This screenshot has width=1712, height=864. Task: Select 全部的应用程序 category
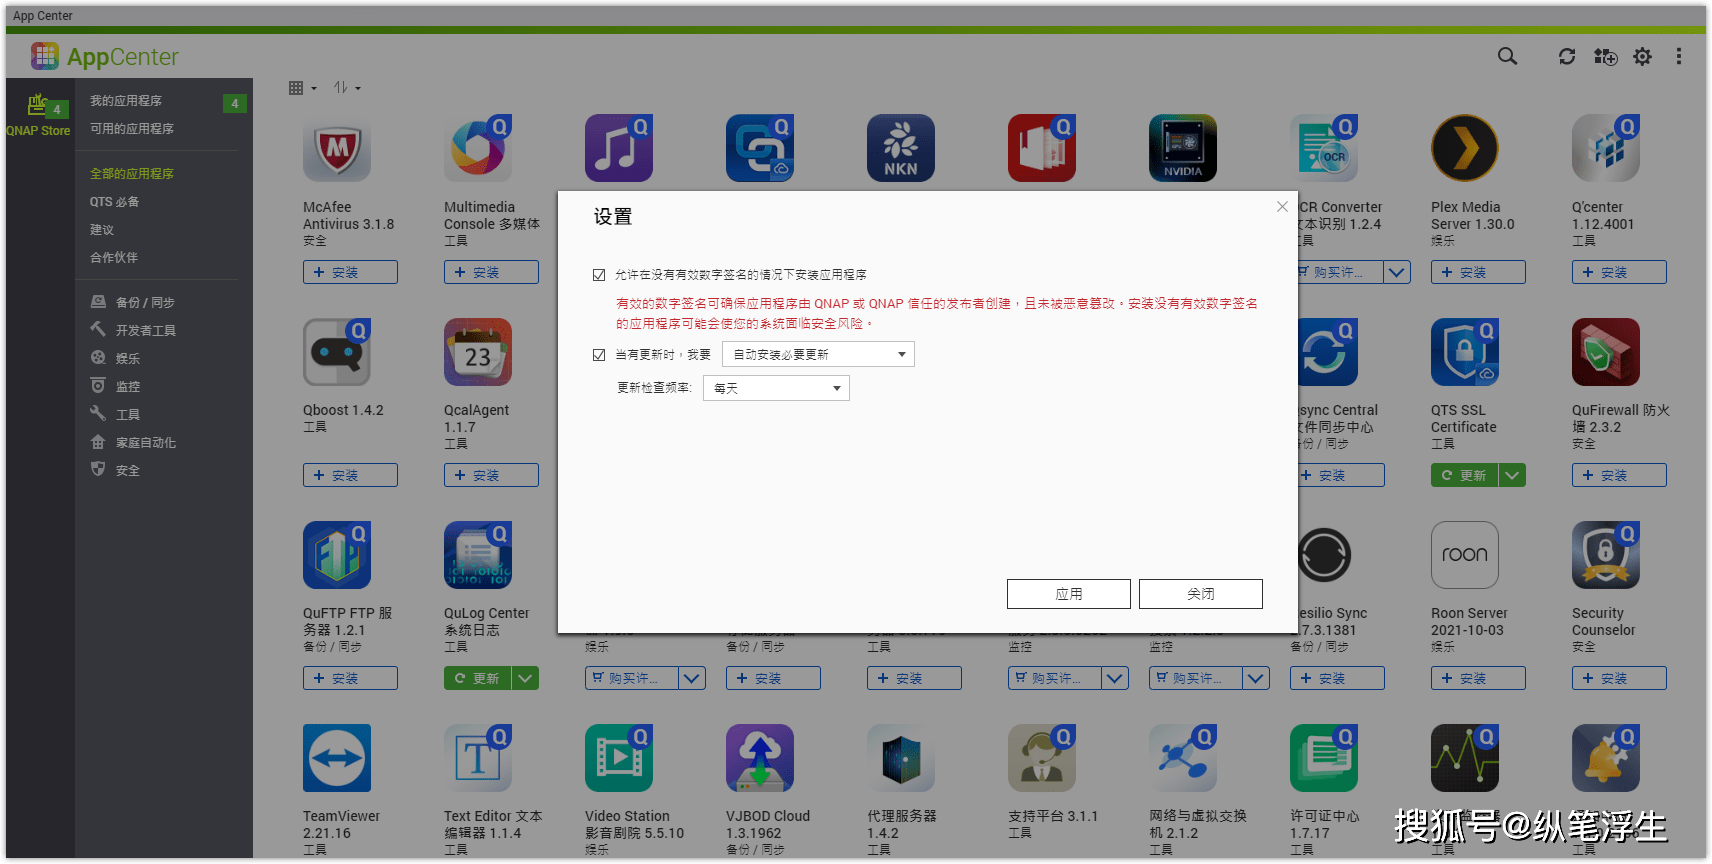click(x=132, y=174)
